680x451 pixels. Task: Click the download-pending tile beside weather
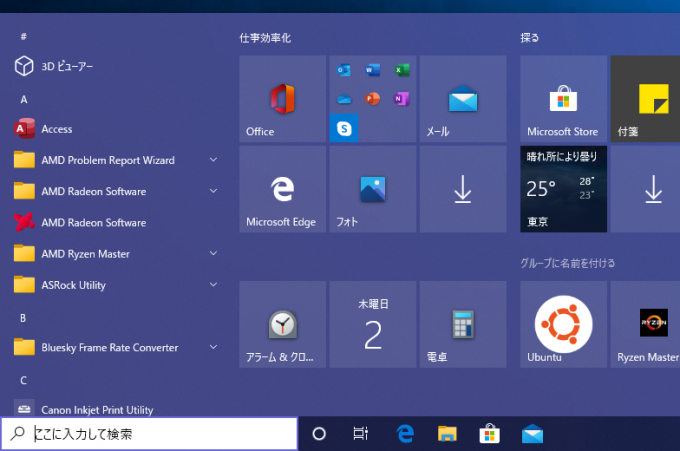[x=645, y=189]
